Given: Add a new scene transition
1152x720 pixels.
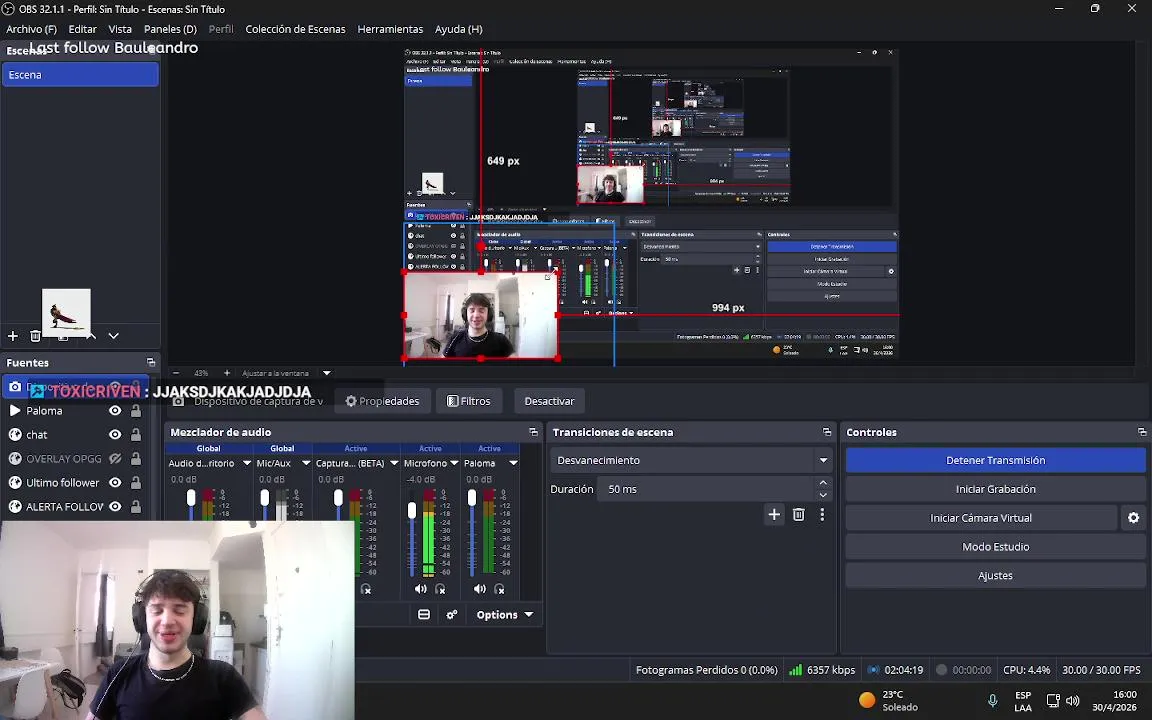Looking at the screenshot, I should click(774, 514).
